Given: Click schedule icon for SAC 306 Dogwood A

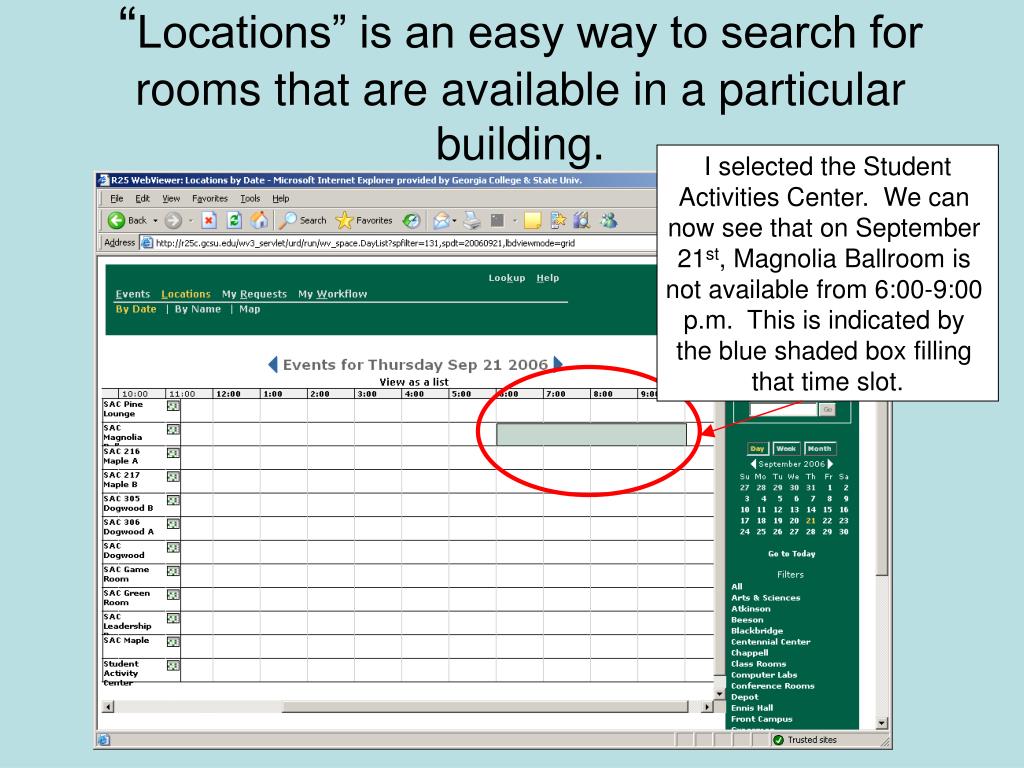Looking at the screenshot, I should click(173, 524).
